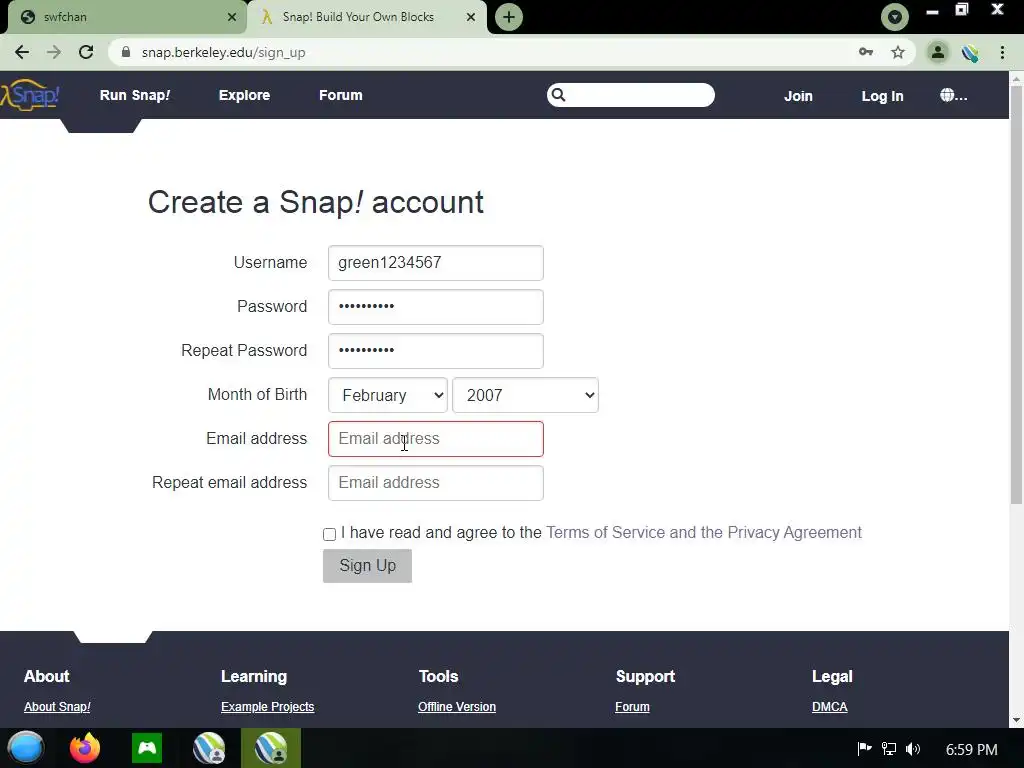Click the search magnifier icon
1024x768 pixels.
(558, 95)
